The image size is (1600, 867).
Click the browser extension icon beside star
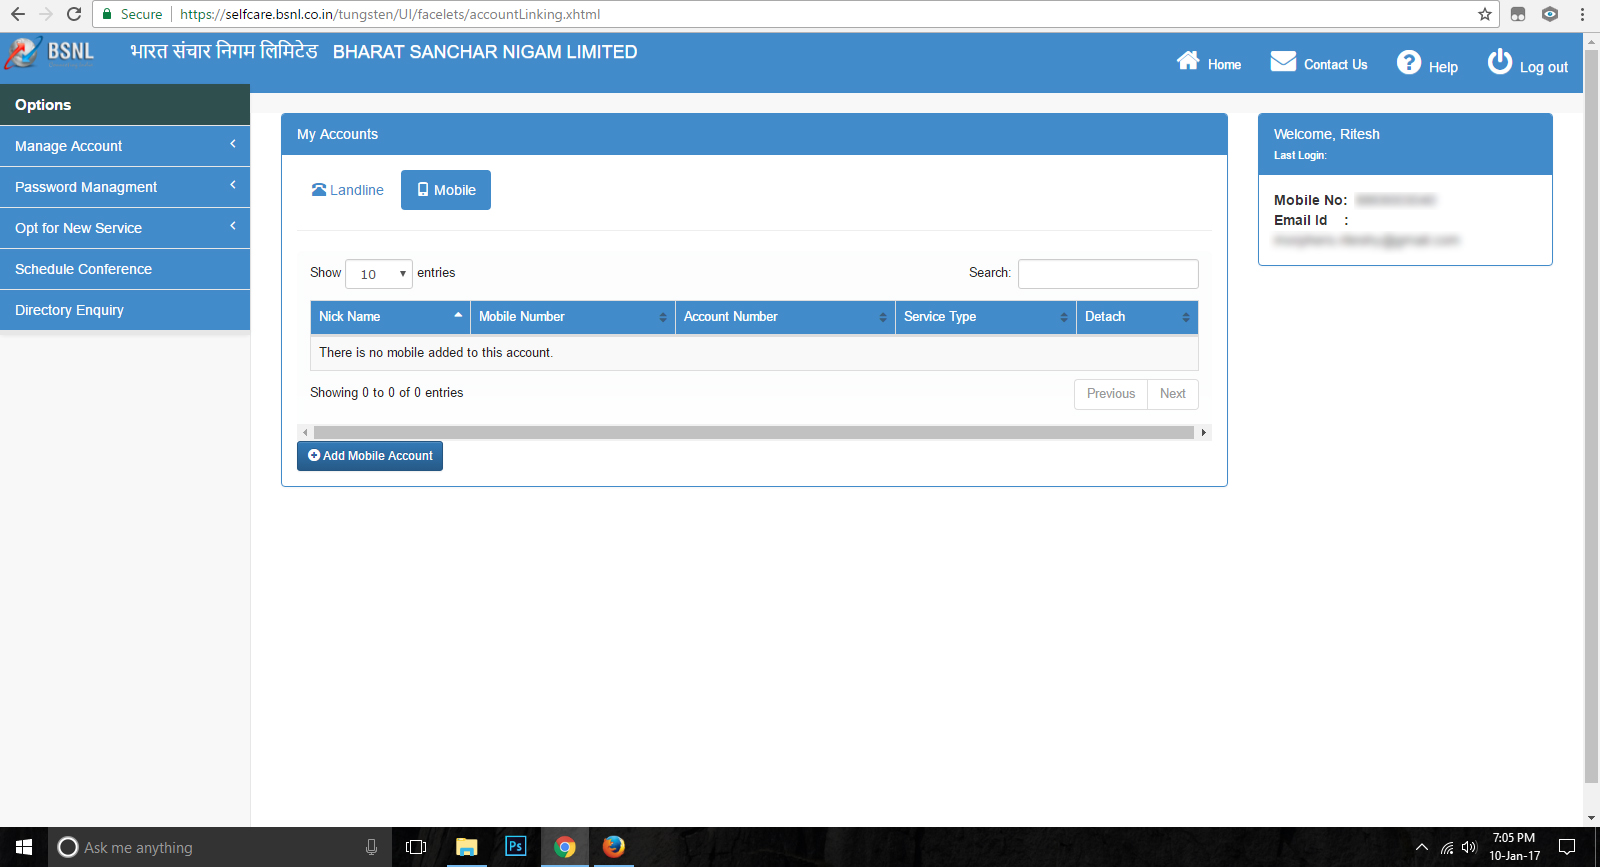1518,14
